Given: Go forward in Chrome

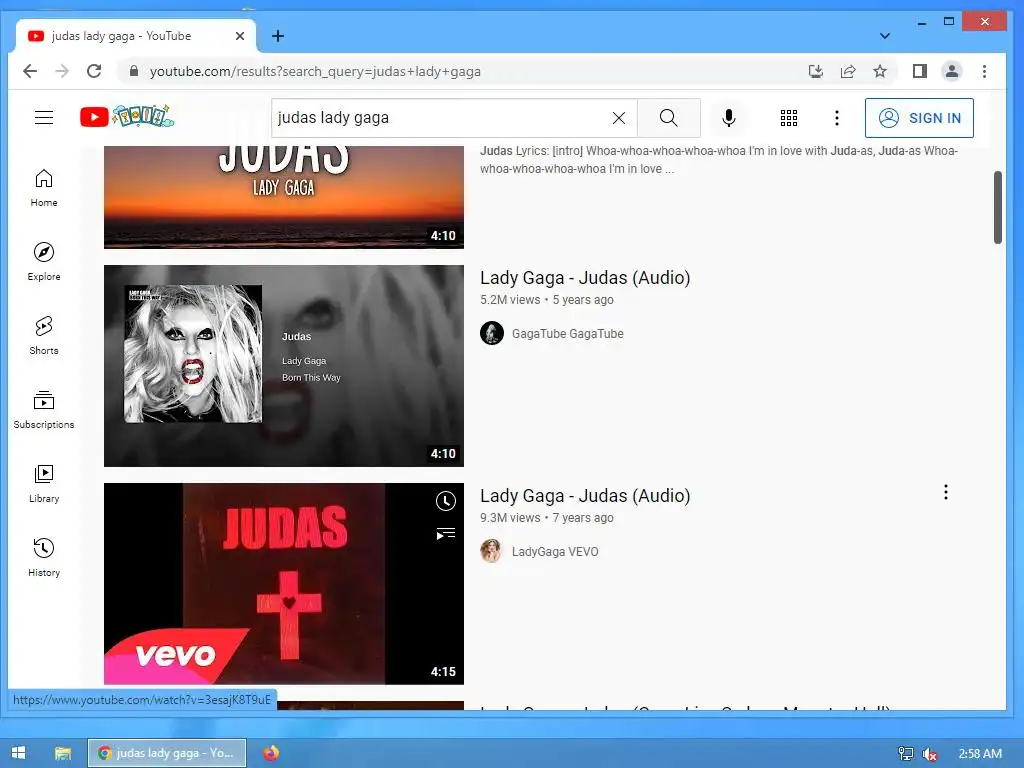Looking at the screenshot, I should (x=62, y=71).
